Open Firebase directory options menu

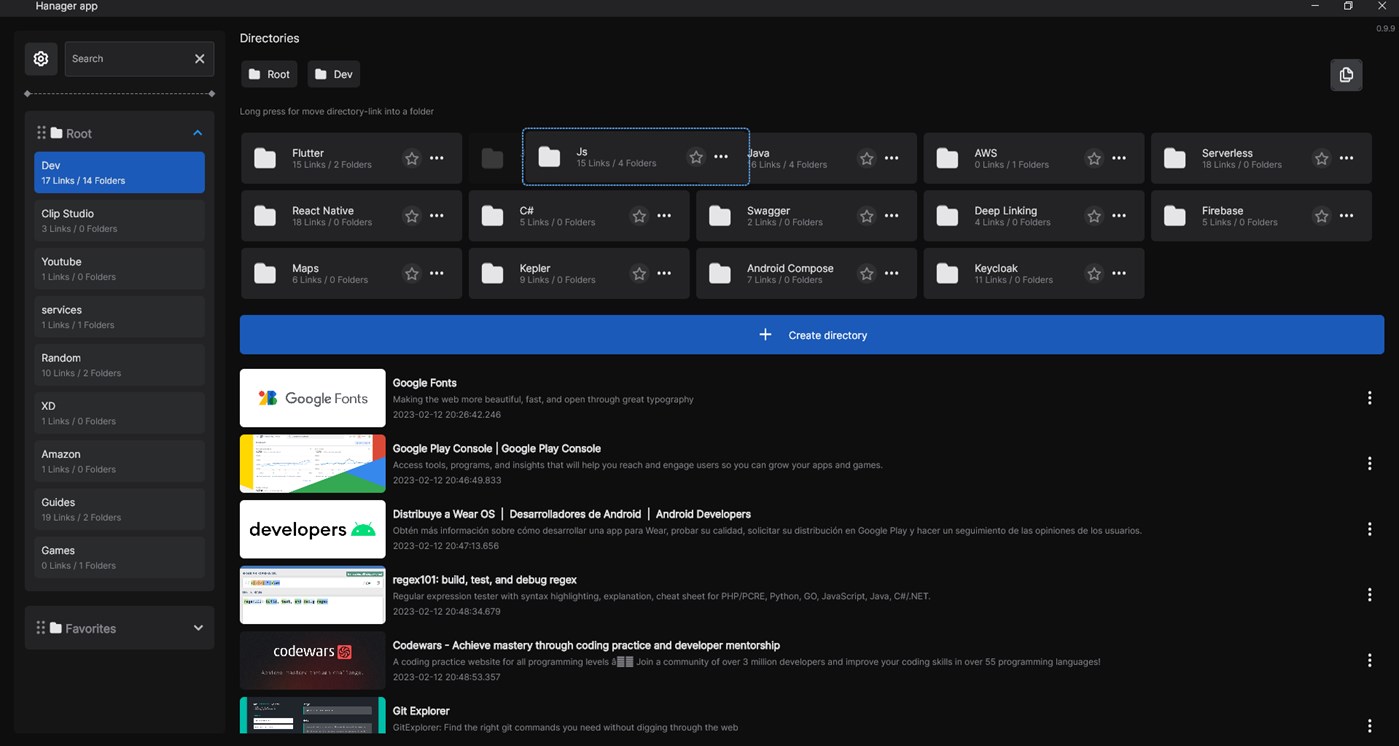[1347, 216]
